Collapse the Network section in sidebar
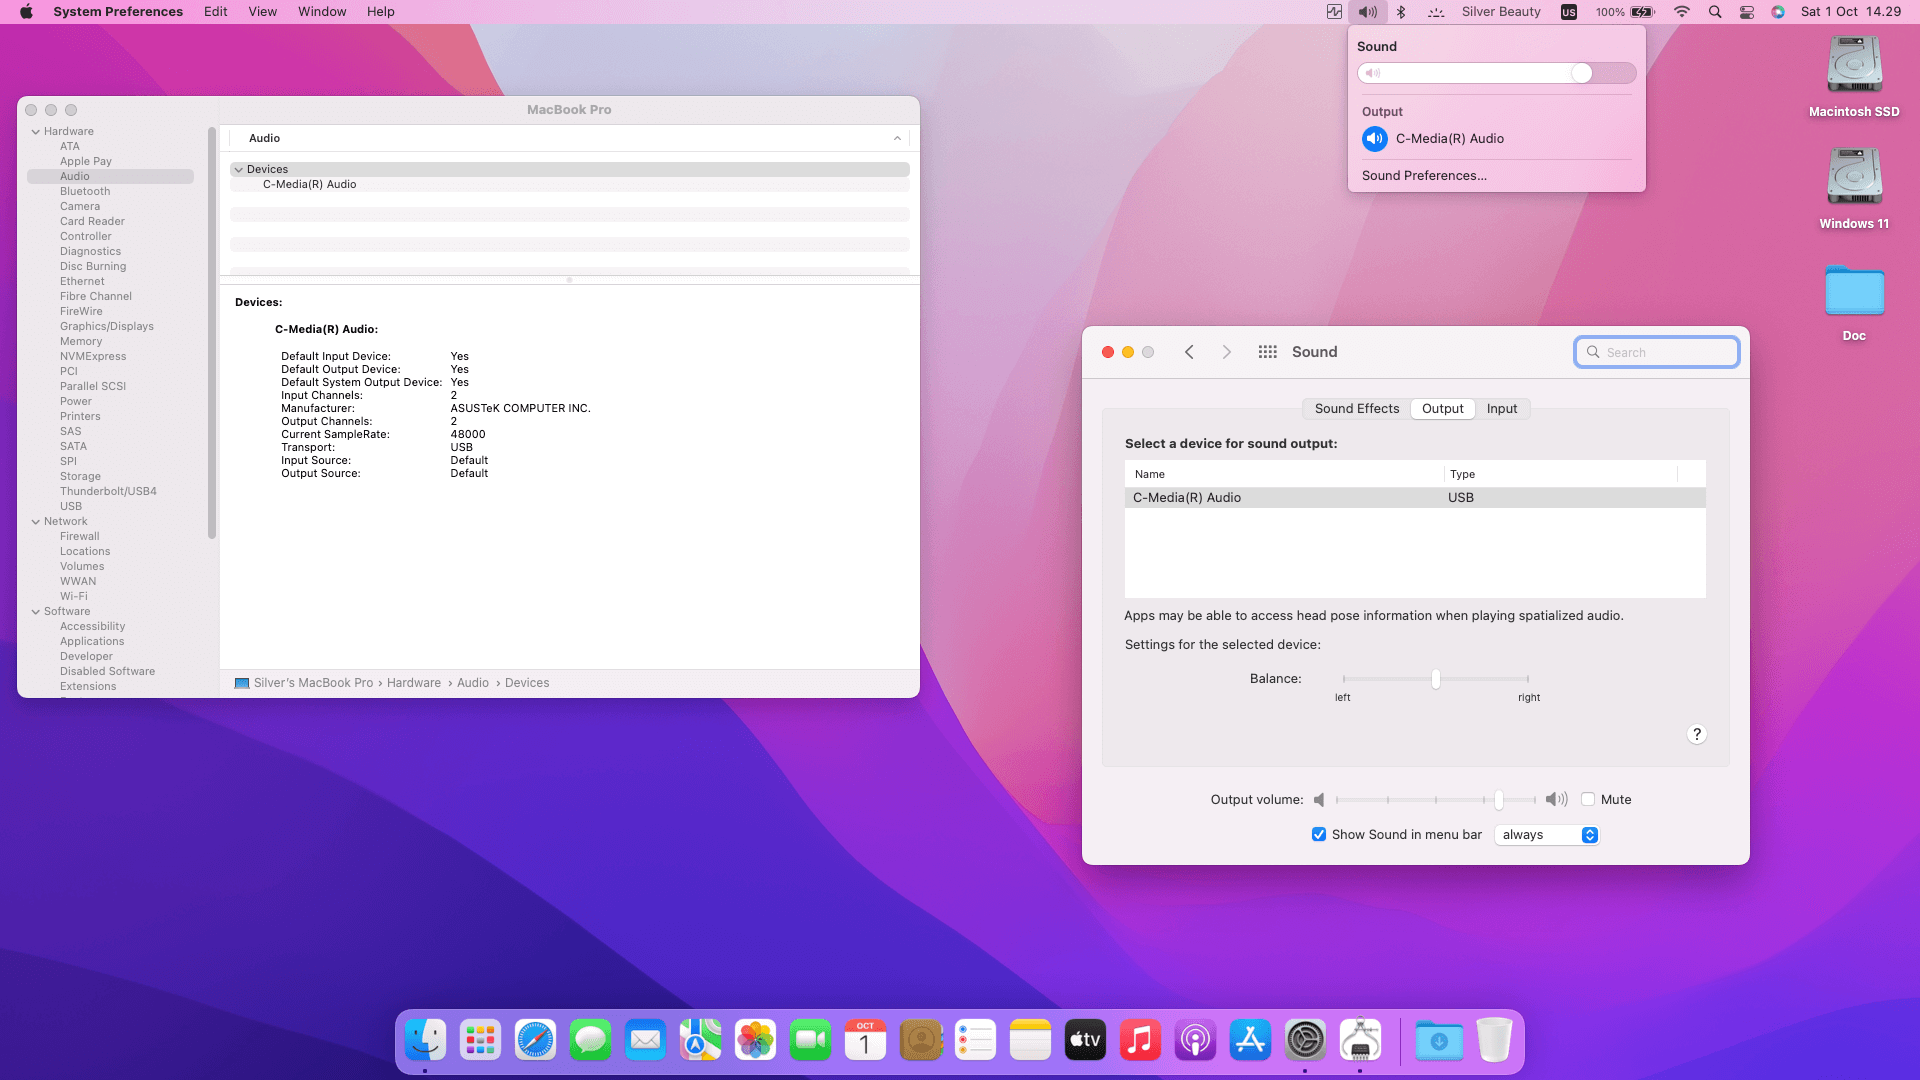The width and height of the screenshot is (1920, 1080). [36, 522]
